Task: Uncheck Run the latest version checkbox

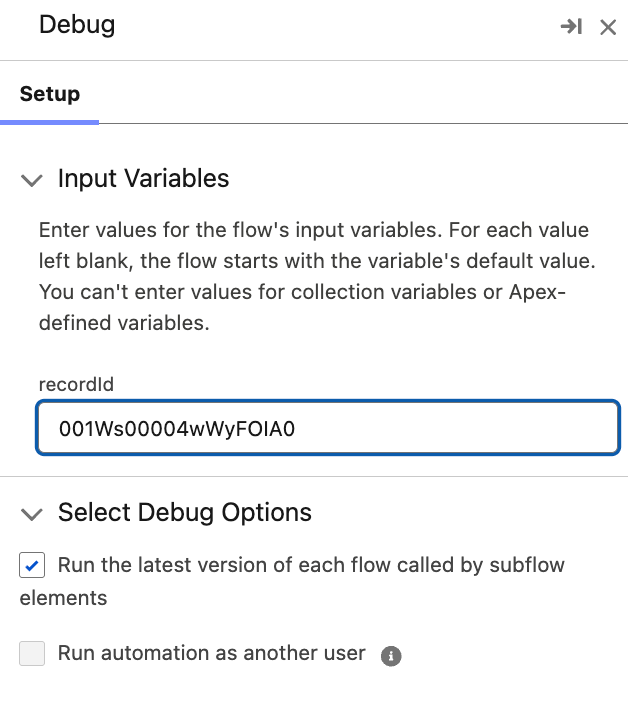Action: [32, 566]
